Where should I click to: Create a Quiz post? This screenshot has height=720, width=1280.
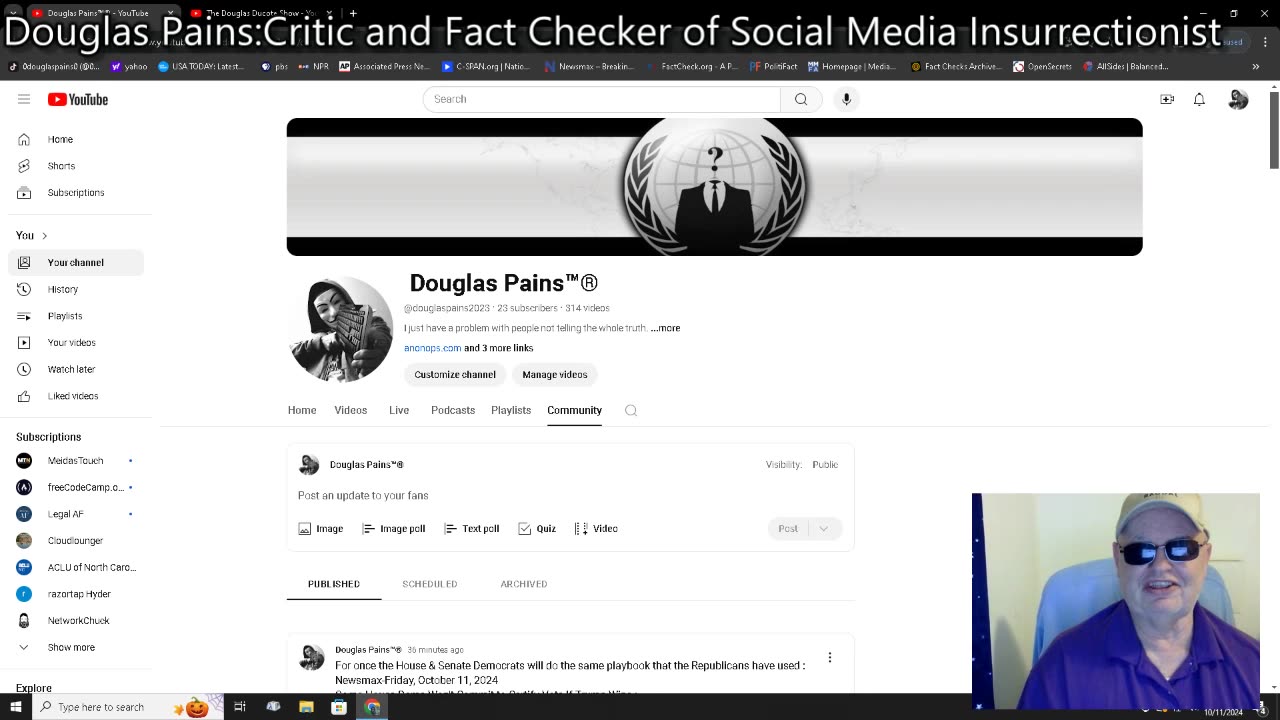point(537,528)
